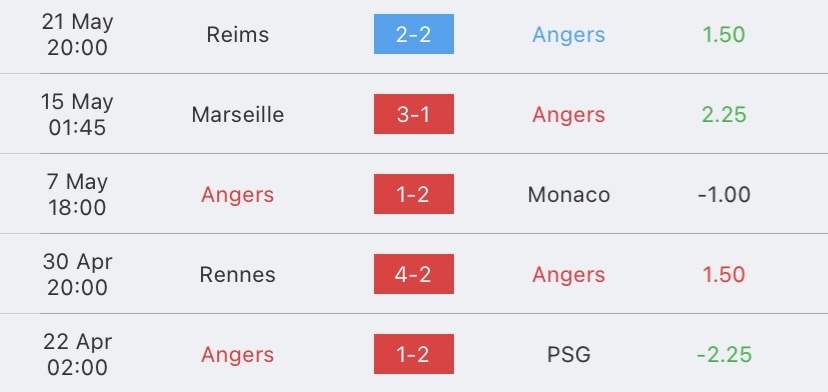Viewport: 828px width, 392px height.
Task: Click the 2.25 handicap value for Marseille match
Action: click(x=724, y=115)
